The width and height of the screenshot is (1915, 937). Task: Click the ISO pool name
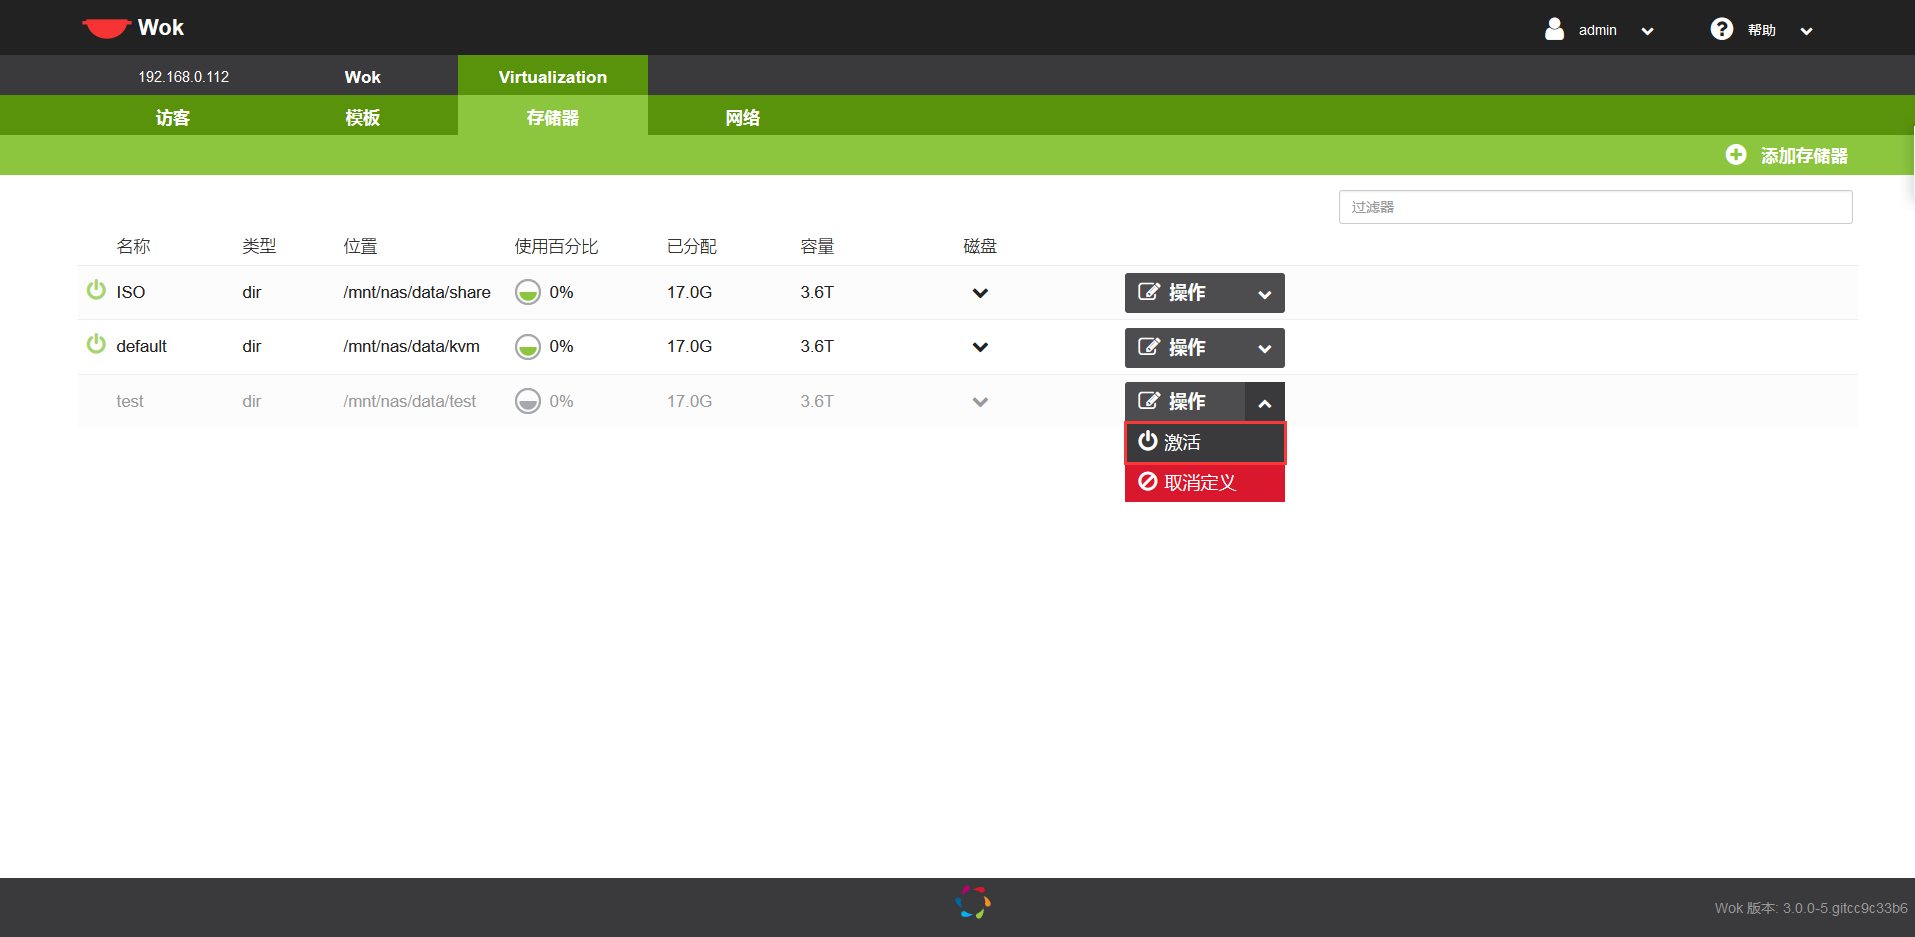tap(131, 292)
